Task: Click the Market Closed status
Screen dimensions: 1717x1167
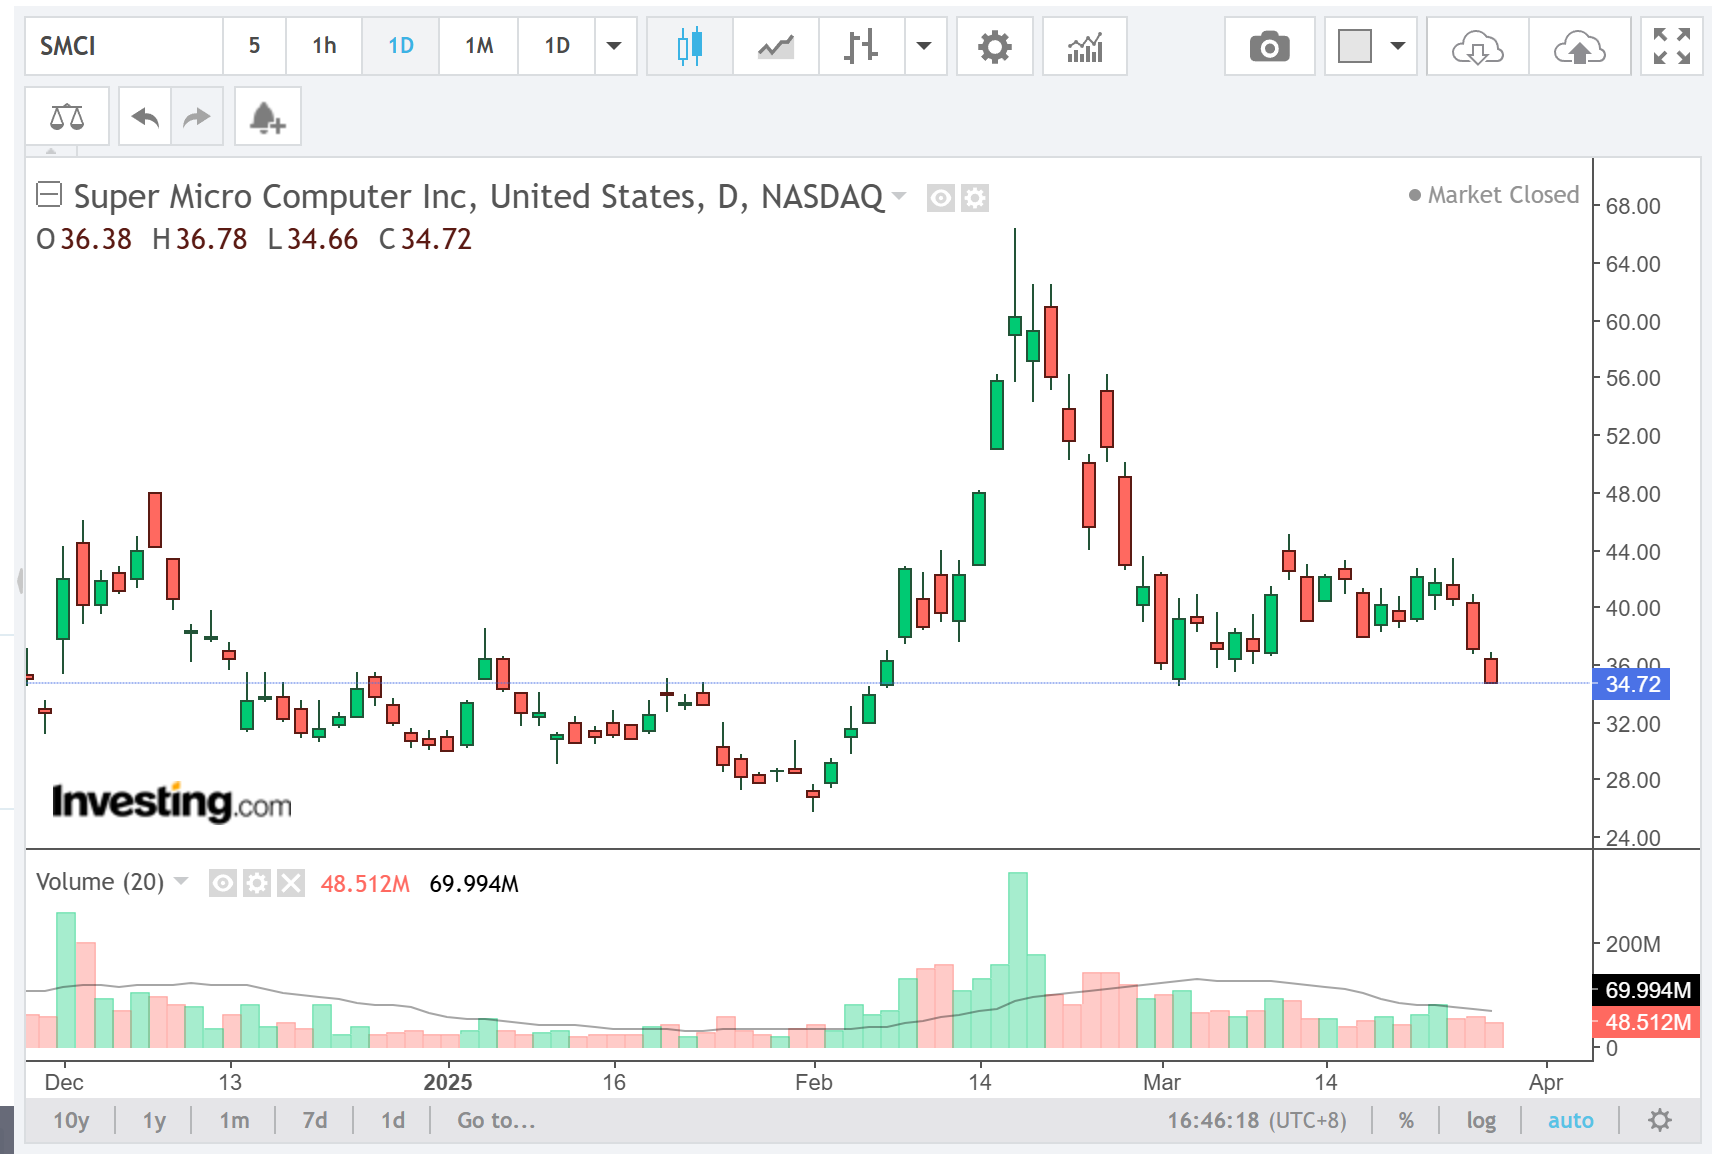Action: 1494,195
